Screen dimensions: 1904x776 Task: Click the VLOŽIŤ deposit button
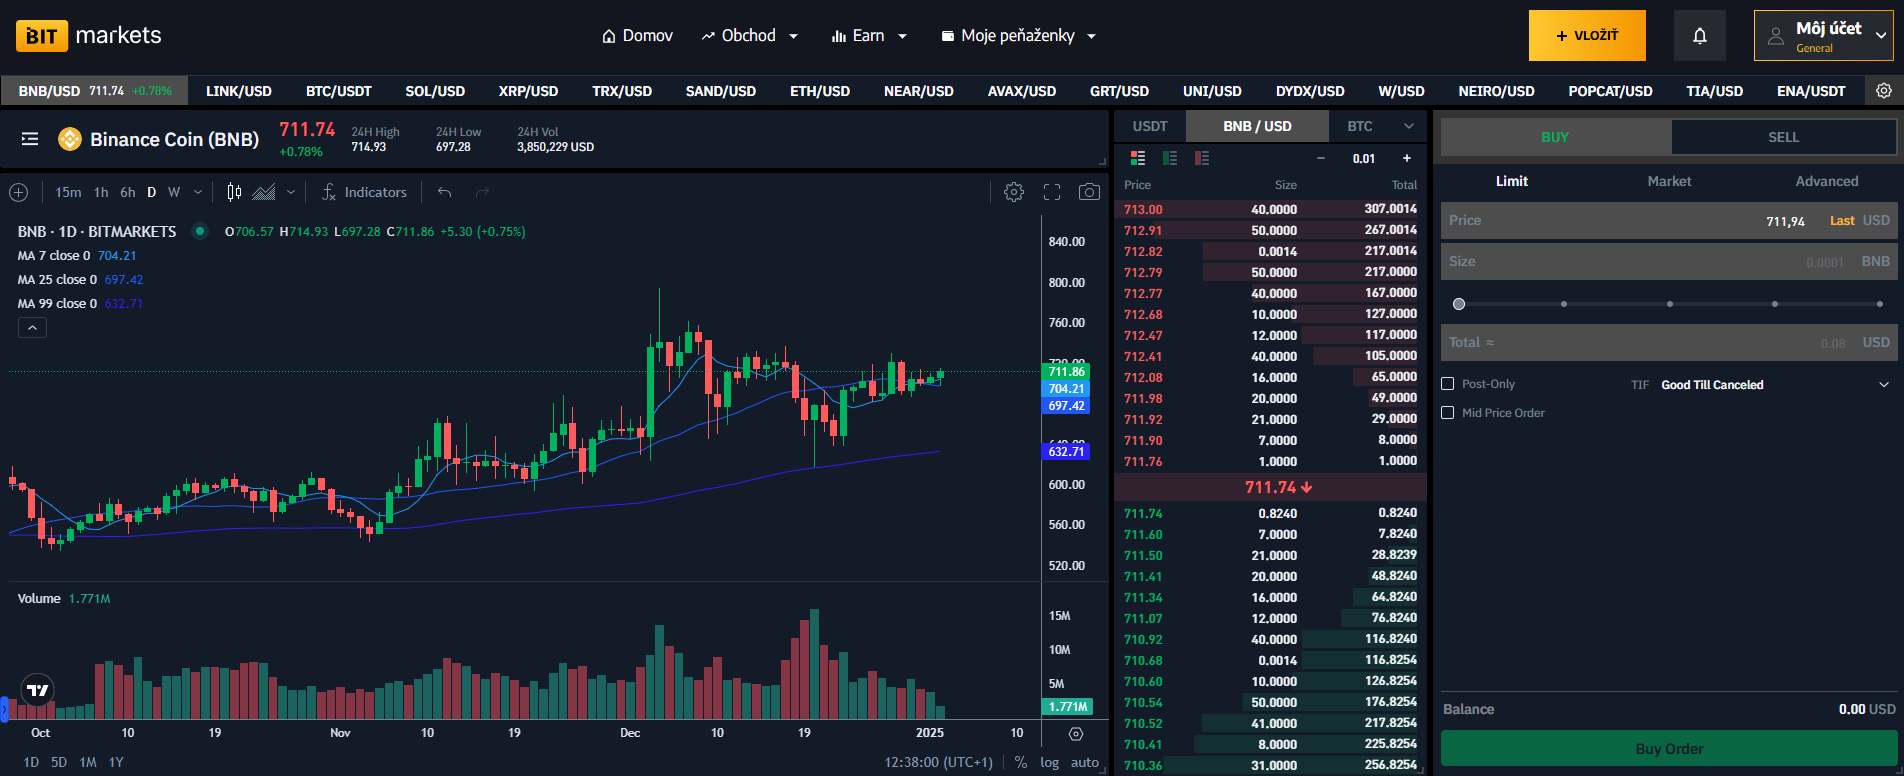tap(1586, 36)
